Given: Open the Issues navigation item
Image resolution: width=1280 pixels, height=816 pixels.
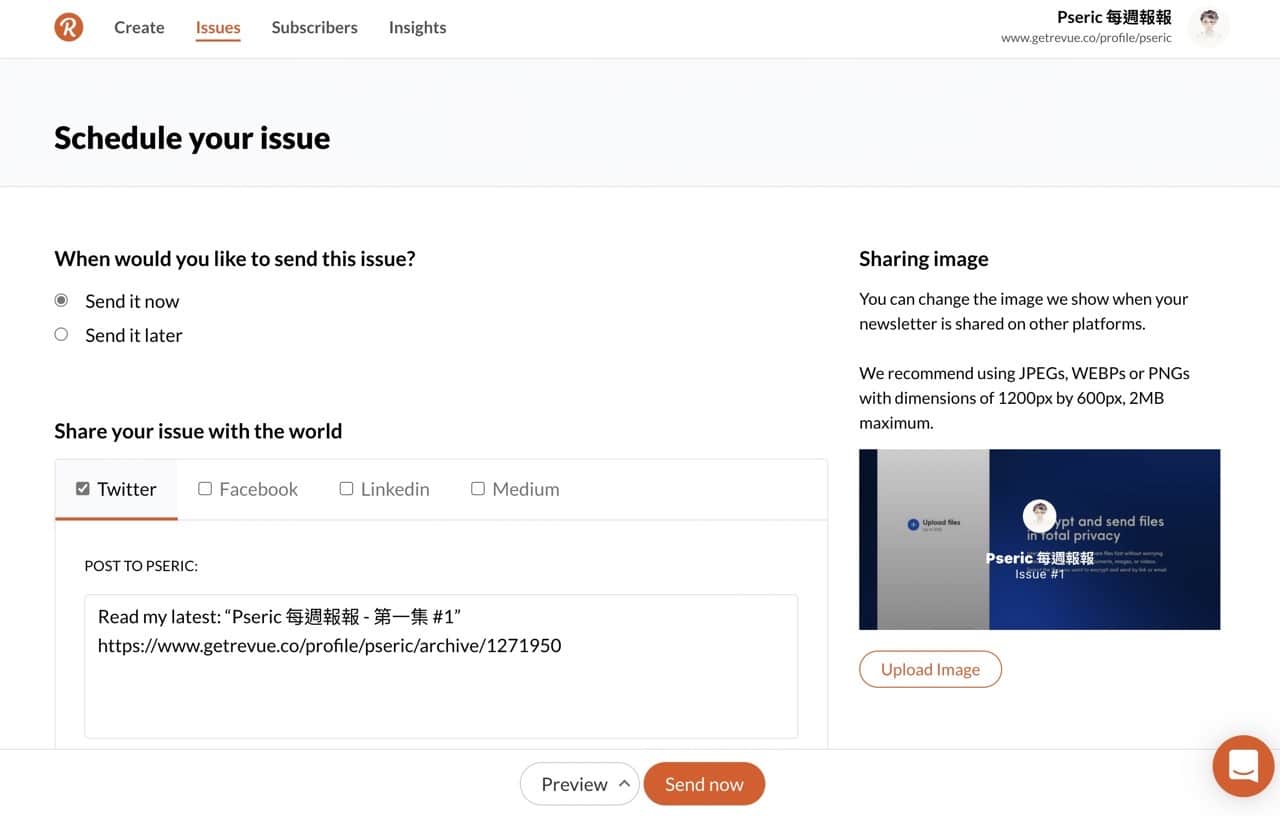Looking at the screenshot, I should (218, 27).
